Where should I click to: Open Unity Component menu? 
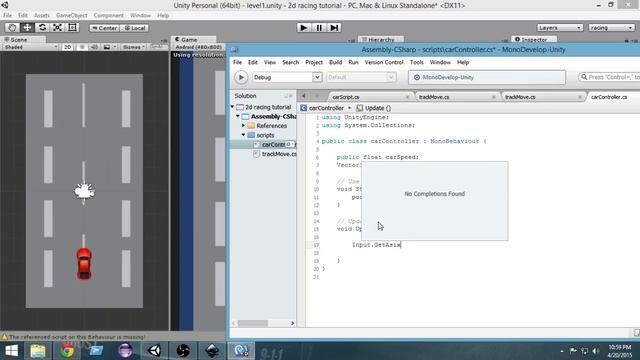pos(109,16)
